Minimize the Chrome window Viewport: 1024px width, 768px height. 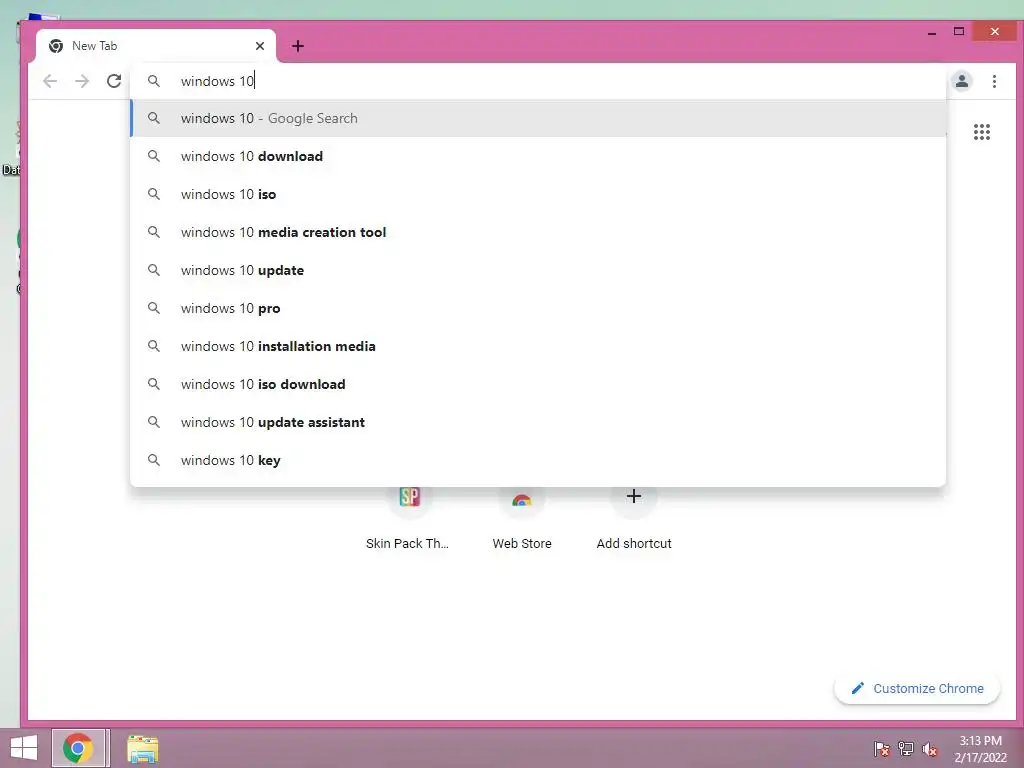pos(932,32)
